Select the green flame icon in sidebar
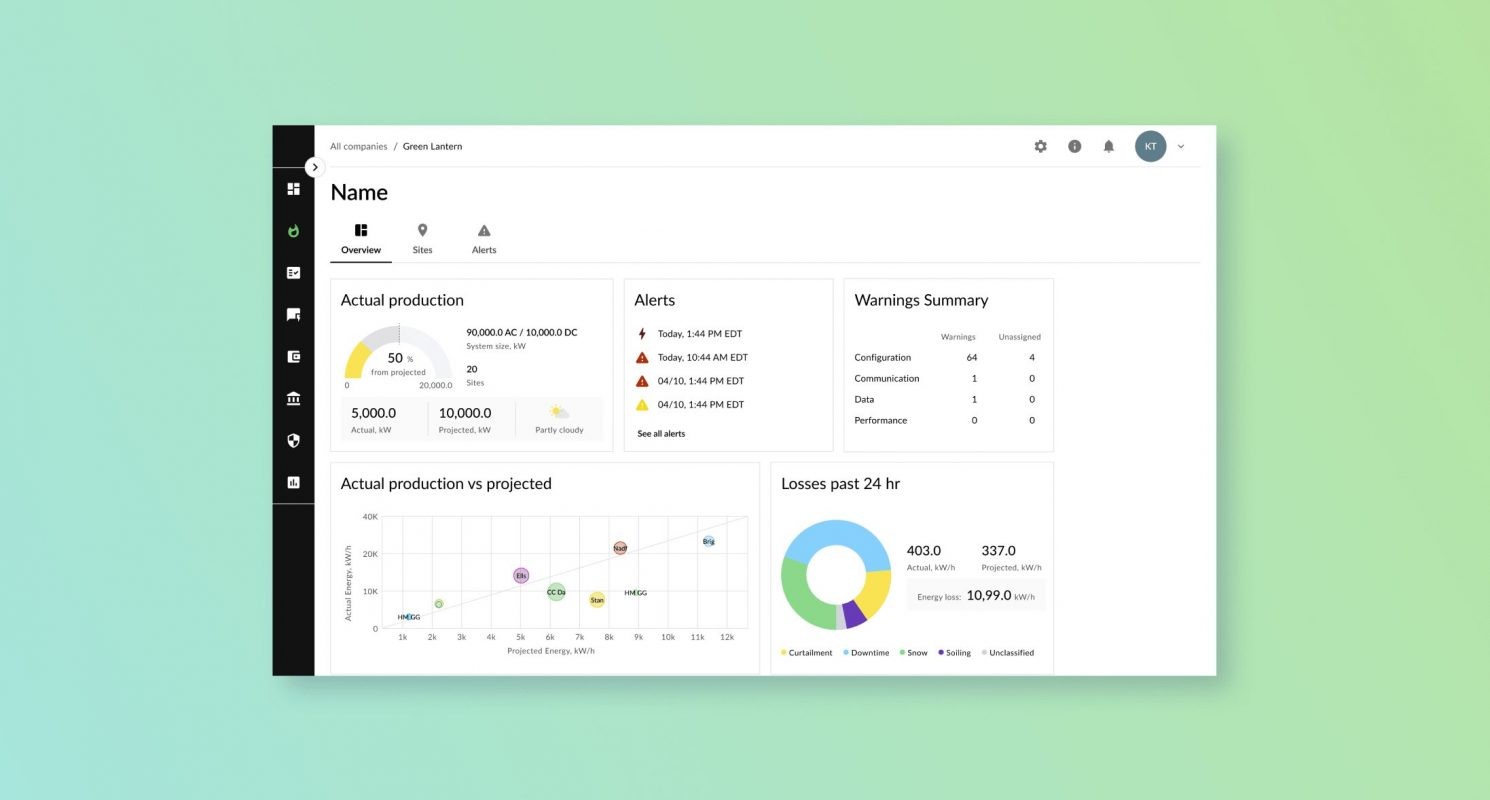Viewport: 1490px width, 800px height. click(293, 230)
